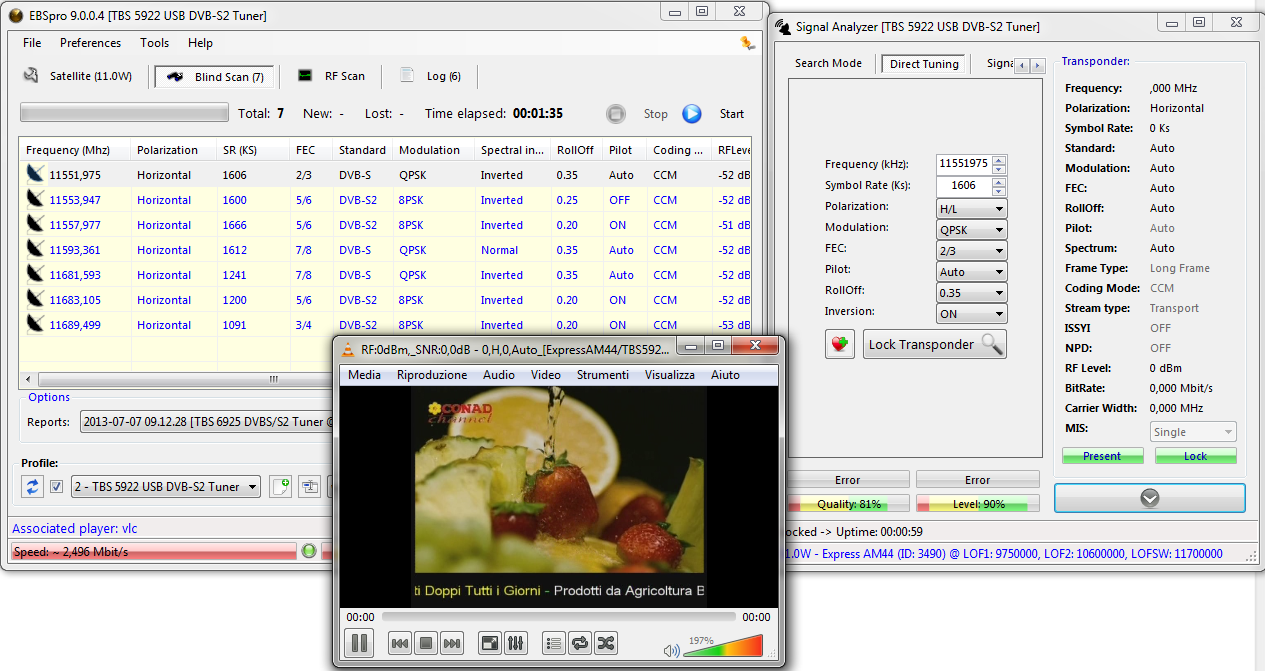Open the Reports dropdown in Options

(205, 422)
